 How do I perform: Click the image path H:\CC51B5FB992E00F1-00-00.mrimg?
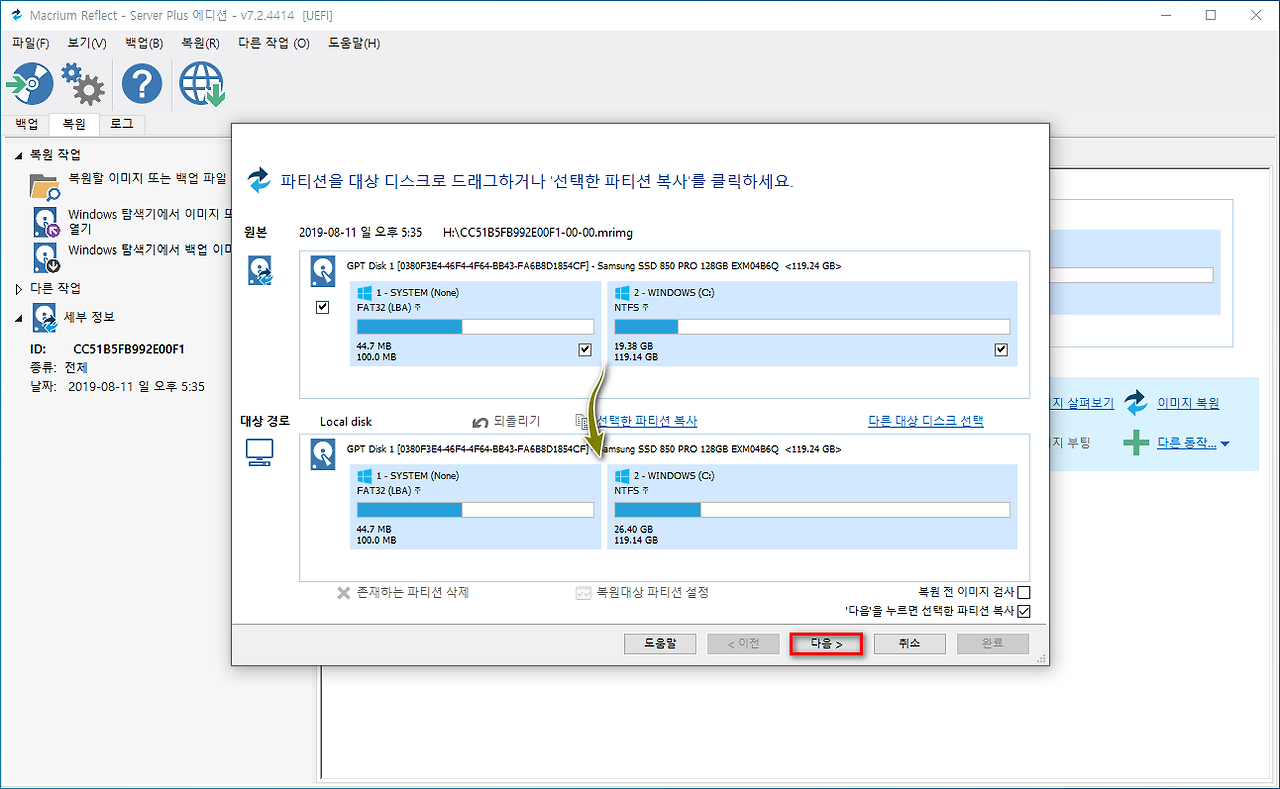(x=538, y=232)
